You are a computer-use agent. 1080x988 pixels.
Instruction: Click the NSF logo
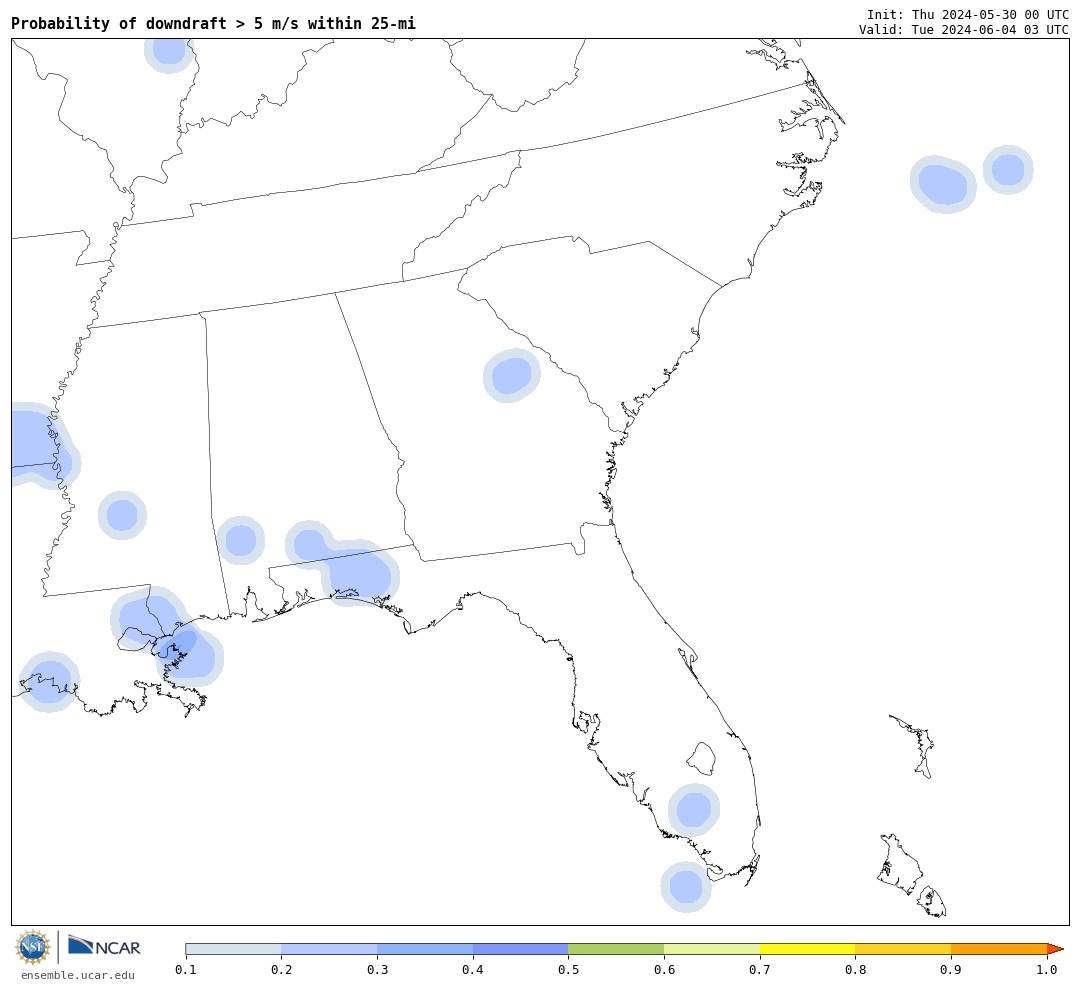pyautogui.click(x=32, y=947)
